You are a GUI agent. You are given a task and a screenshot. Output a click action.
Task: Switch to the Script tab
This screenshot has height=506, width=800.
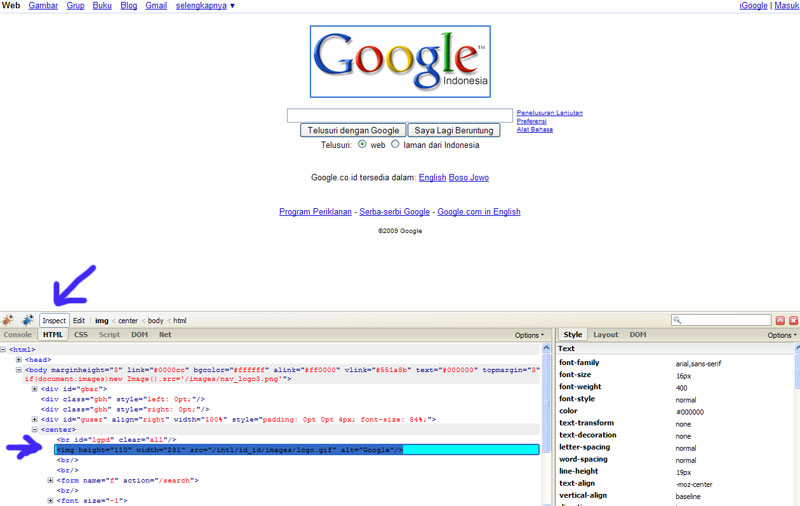pyautogui.click(x=109, y=335)
